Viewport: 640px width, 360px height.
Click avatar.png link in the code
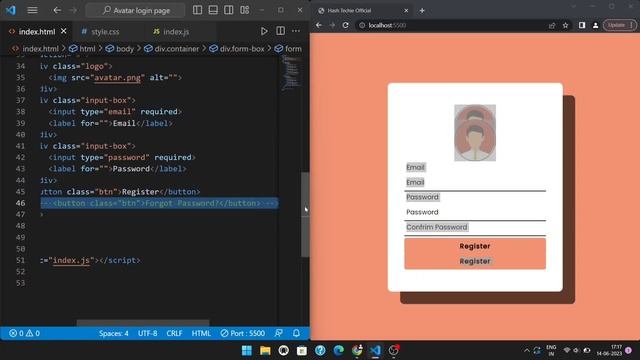click(117, 78)
